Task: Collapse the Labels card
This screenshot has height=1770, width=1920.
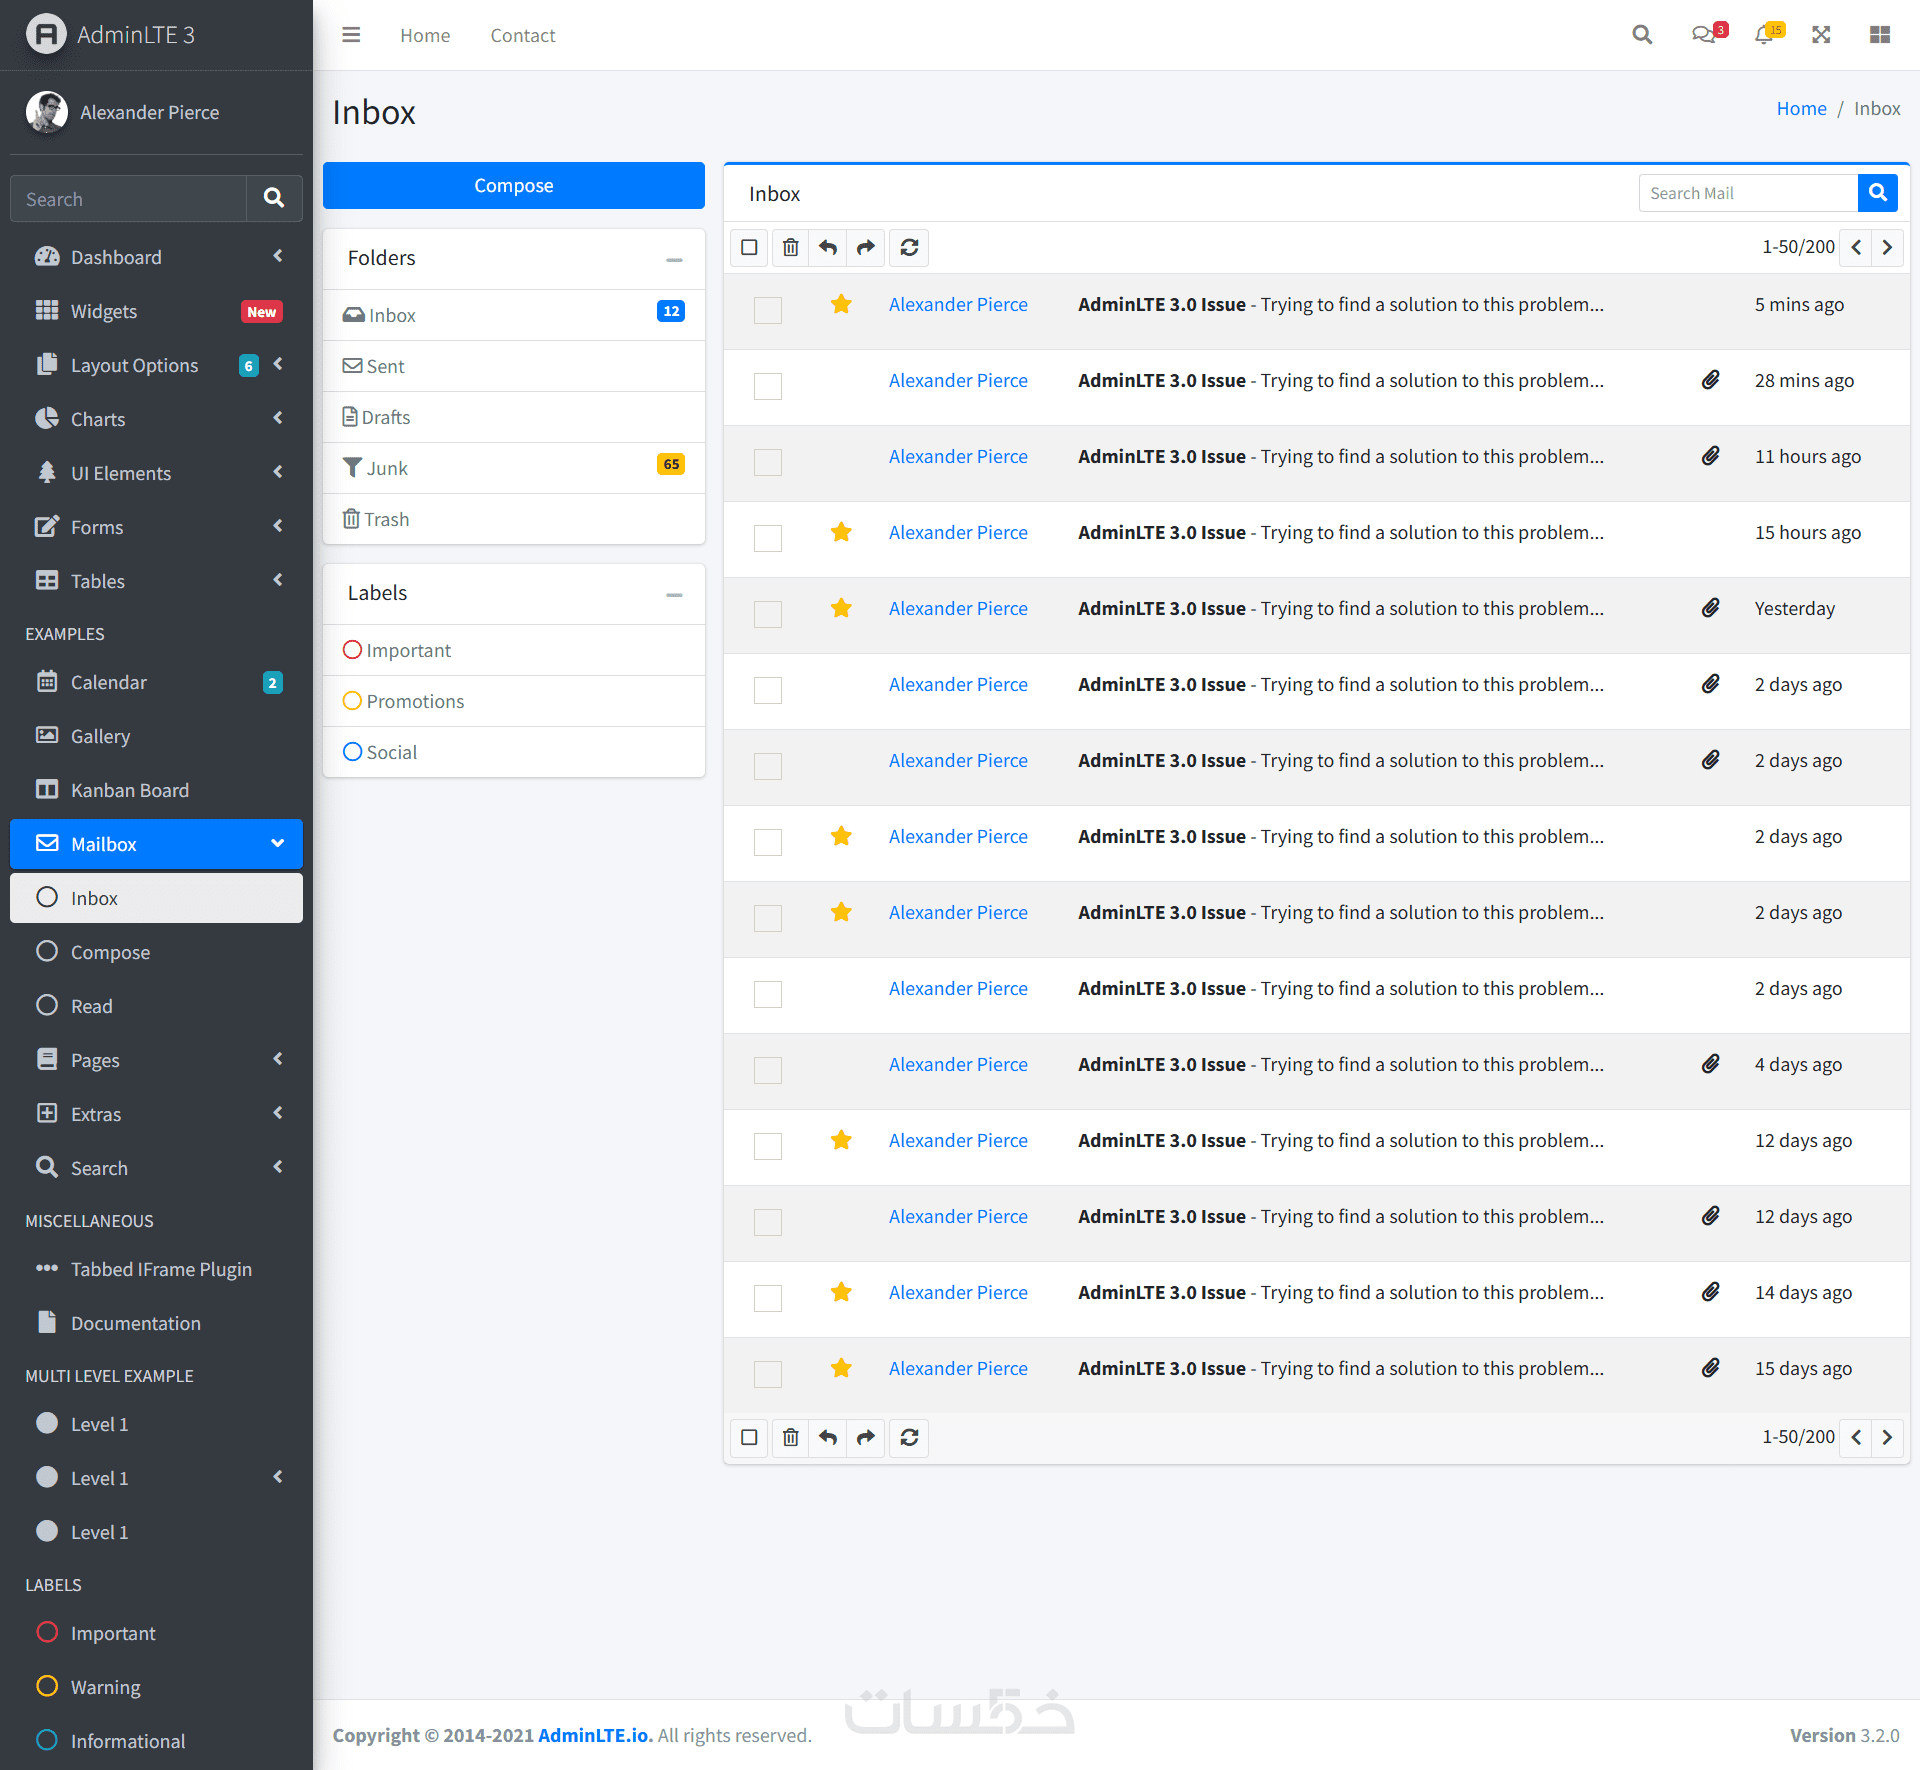Action: 674,594
